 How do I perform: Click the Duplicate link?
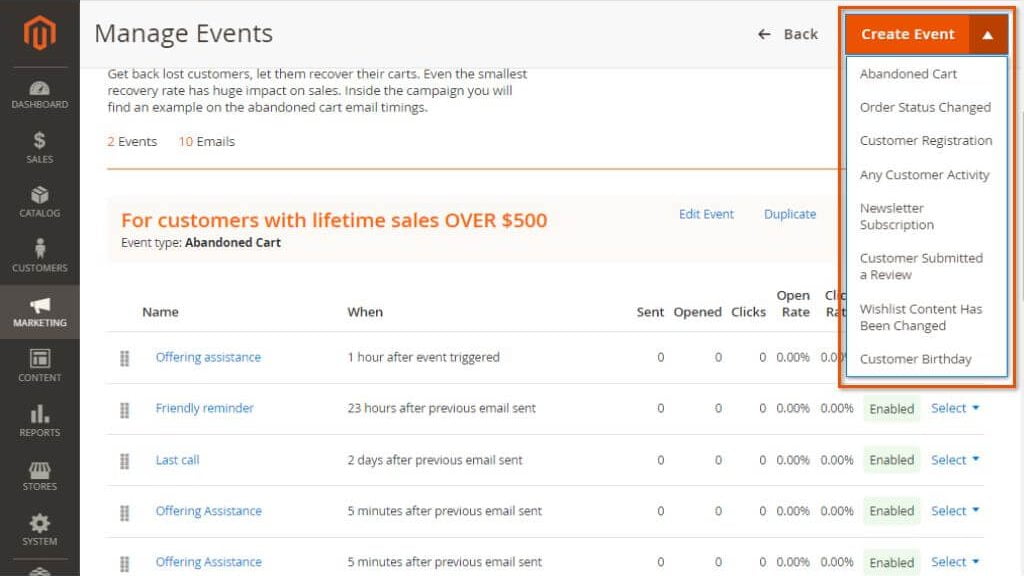pos(790,214)
